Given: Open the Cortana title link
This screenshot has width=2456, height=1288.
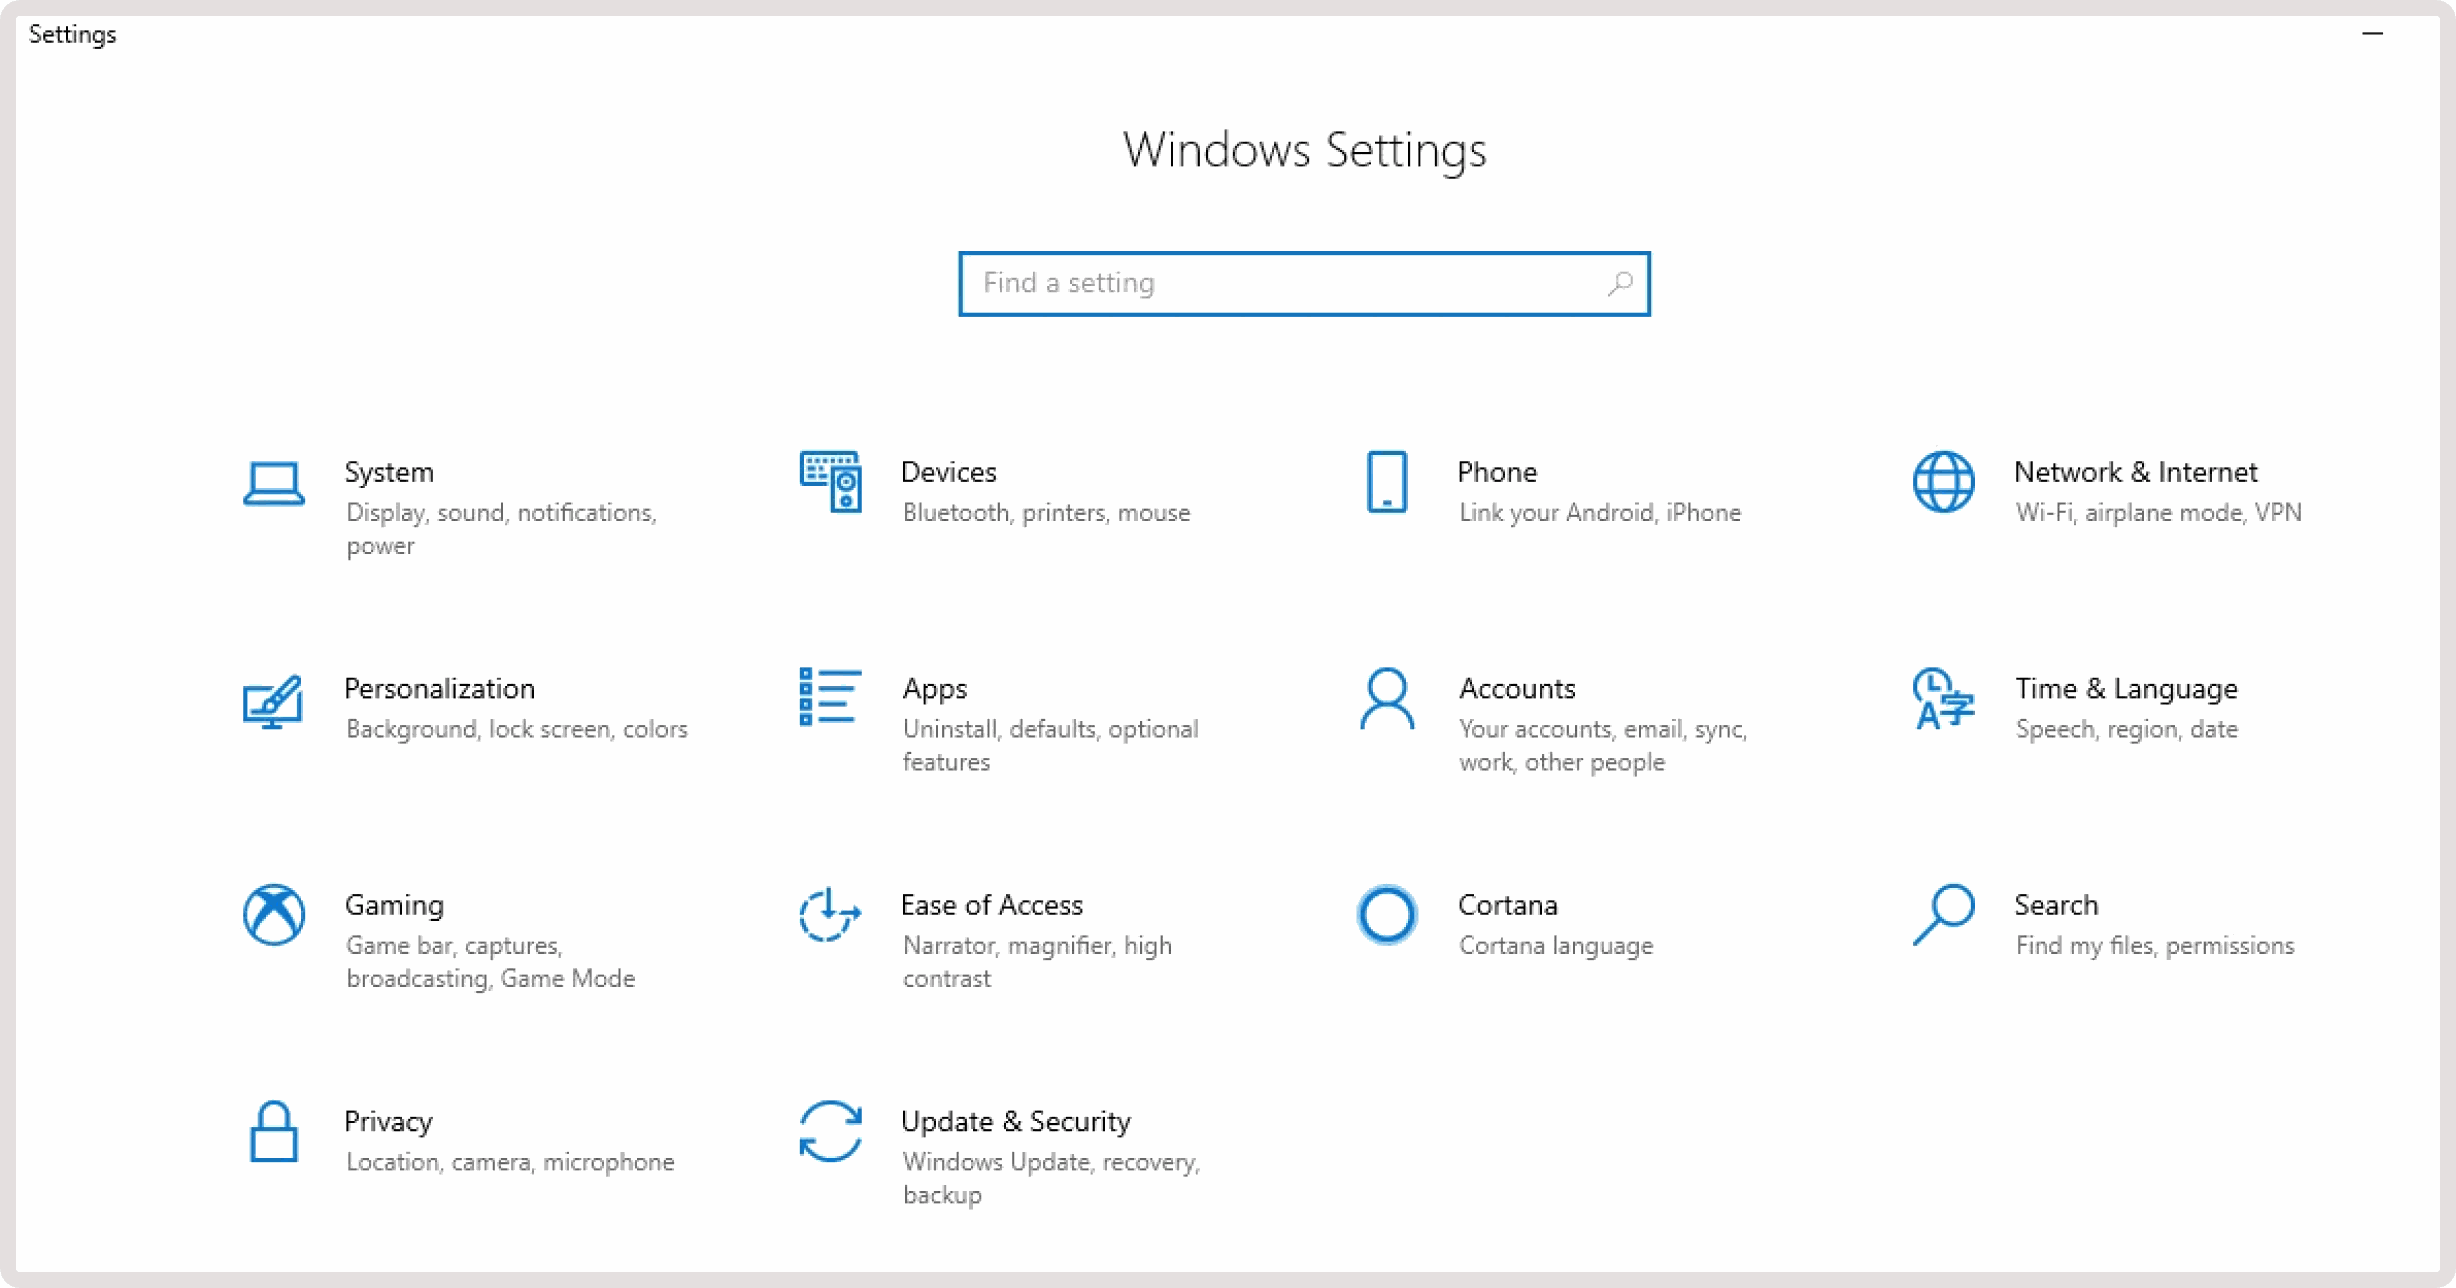Looking at the screenshot, I should point(1507,905).
